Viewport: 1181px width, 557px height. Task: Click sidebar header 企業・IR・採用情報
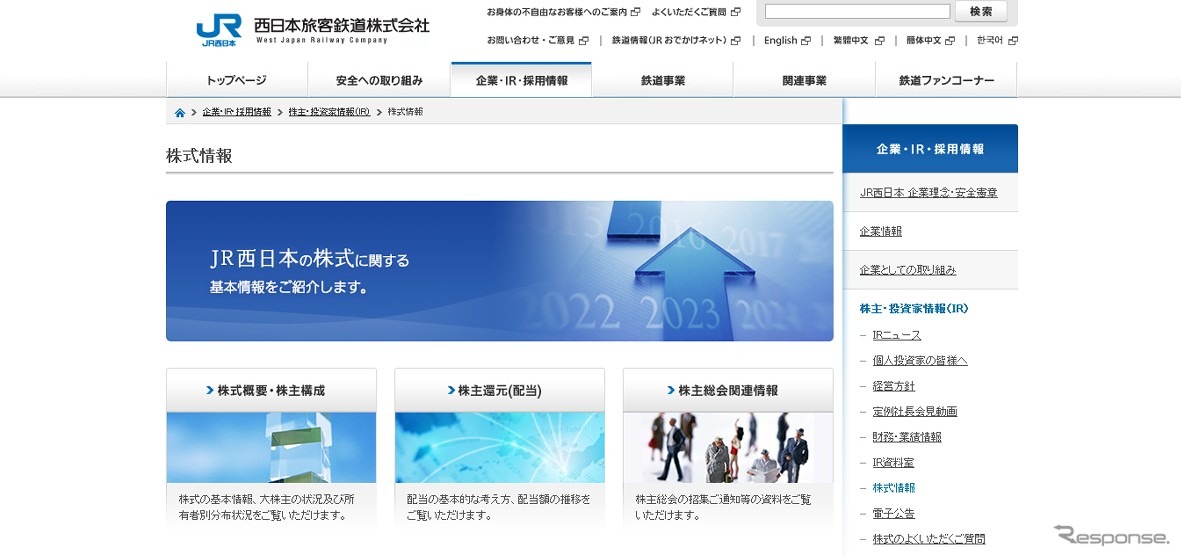(x=930, y=149)
